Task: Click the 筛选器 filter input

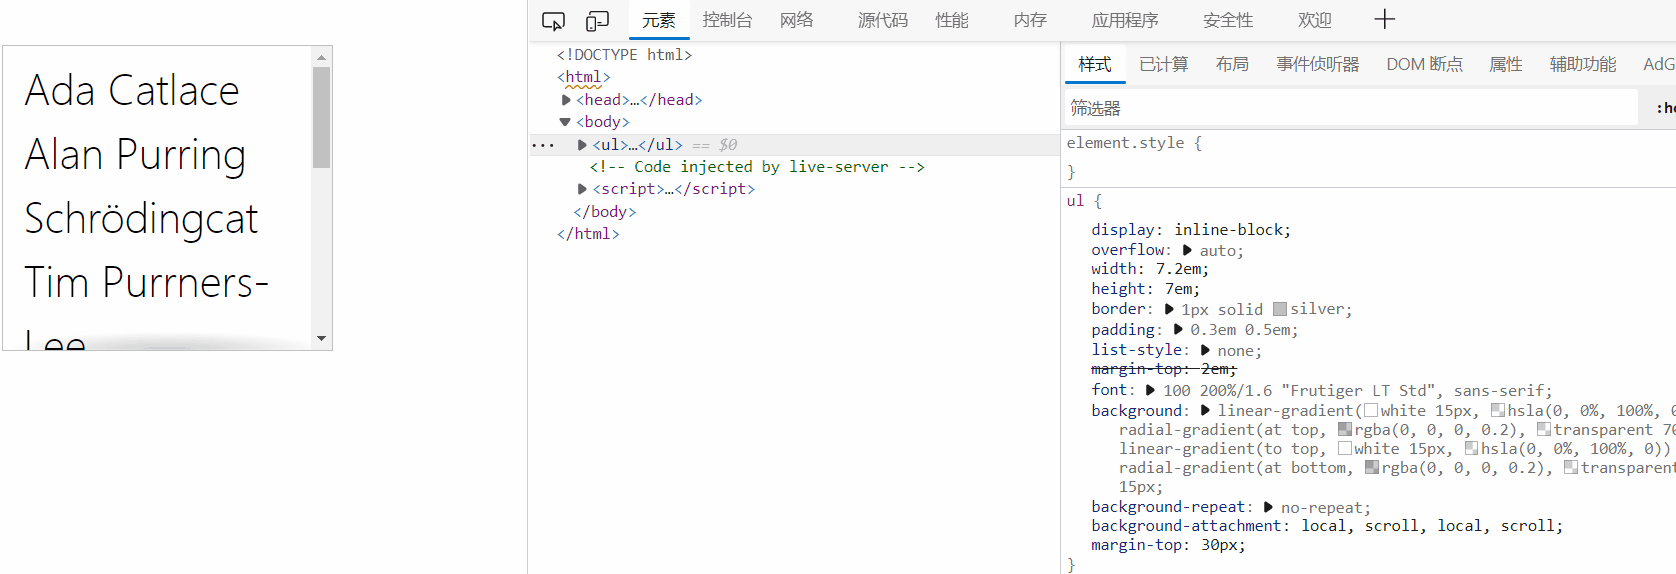Action: [1351, 108]
